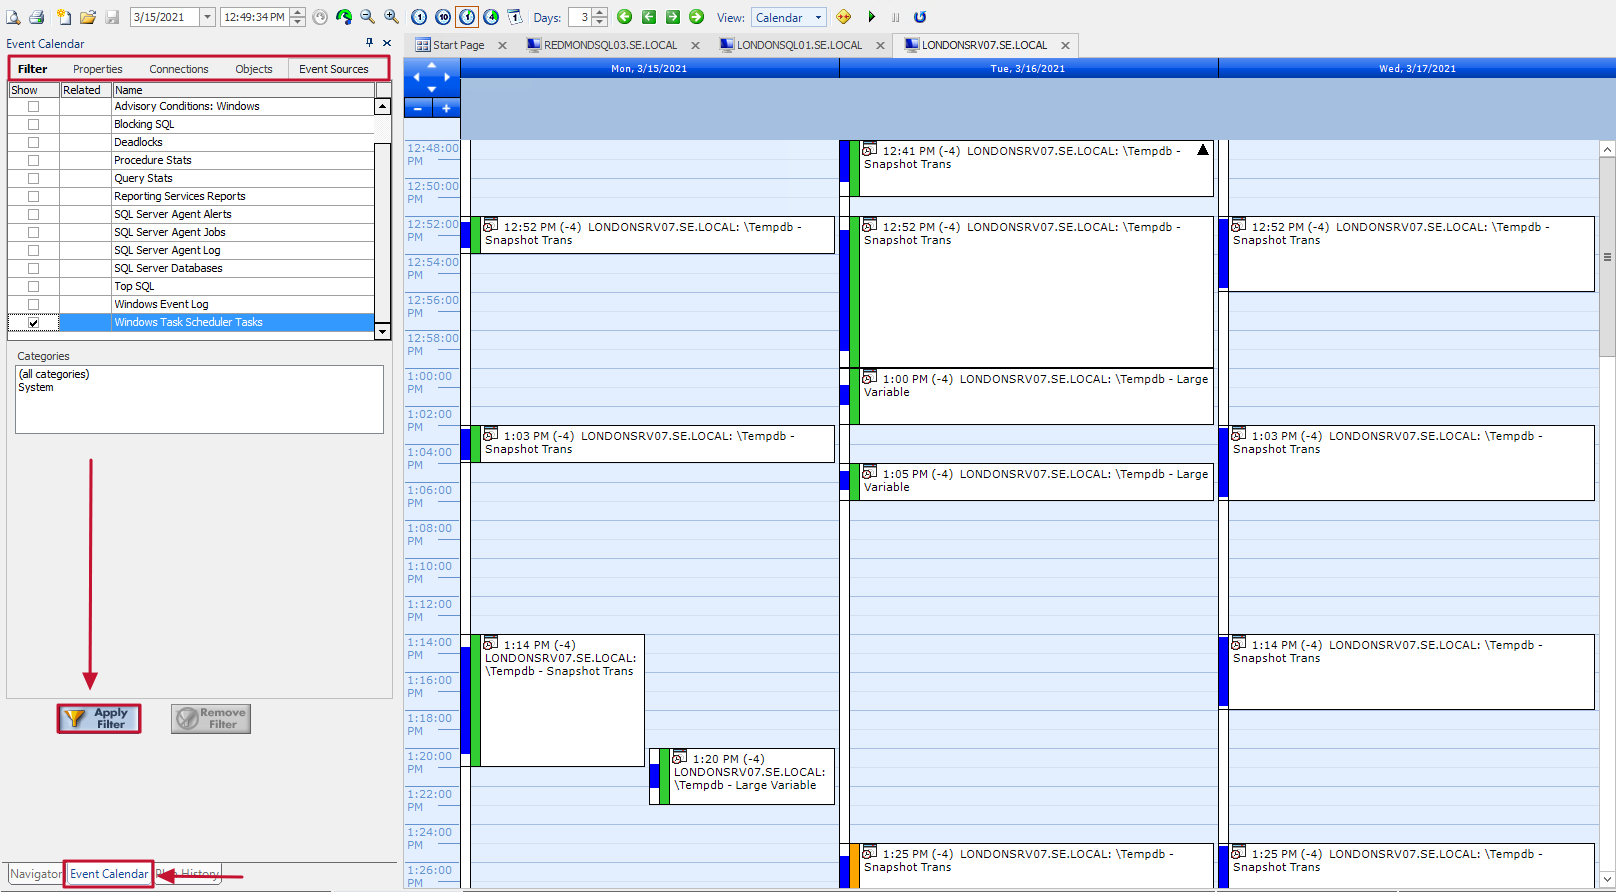Click the green circular arrow toolbar icon

pos(344,17)
